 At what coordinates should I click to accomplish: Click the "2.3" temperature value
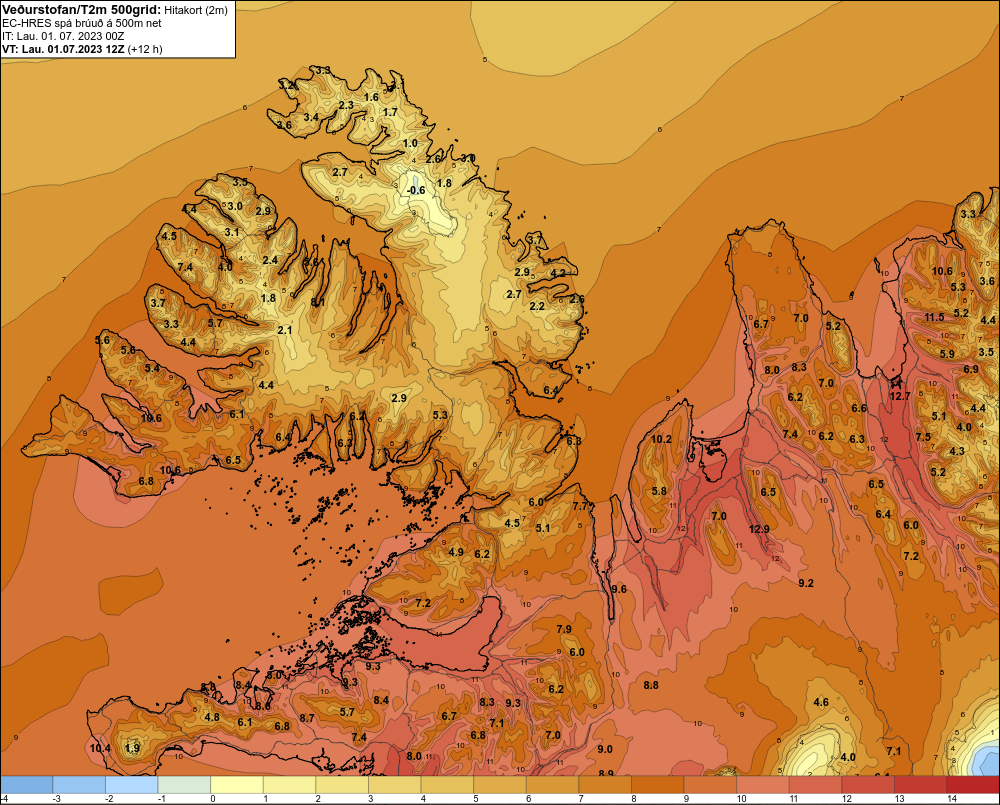click(x=346, y=105)
